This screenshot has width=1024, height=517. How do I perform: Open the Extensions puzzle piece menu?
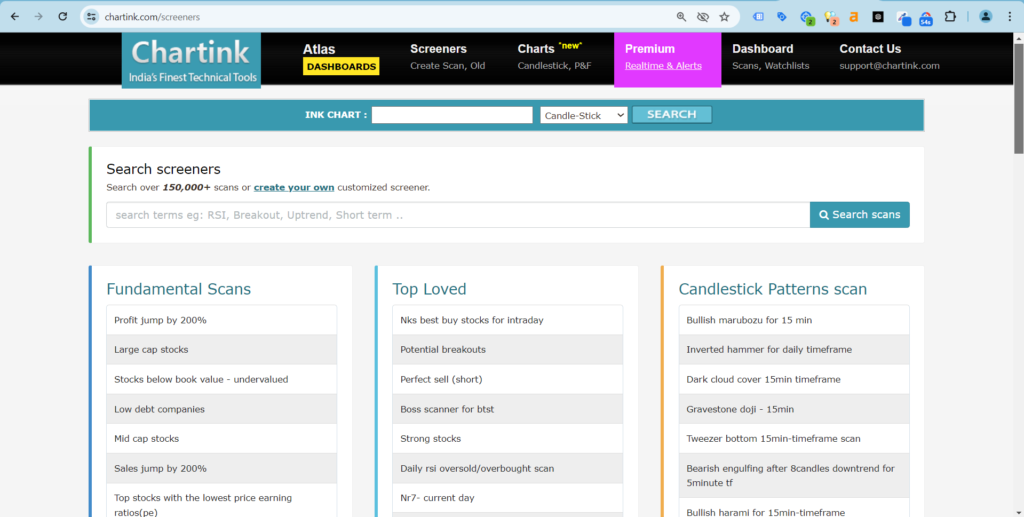950,17
